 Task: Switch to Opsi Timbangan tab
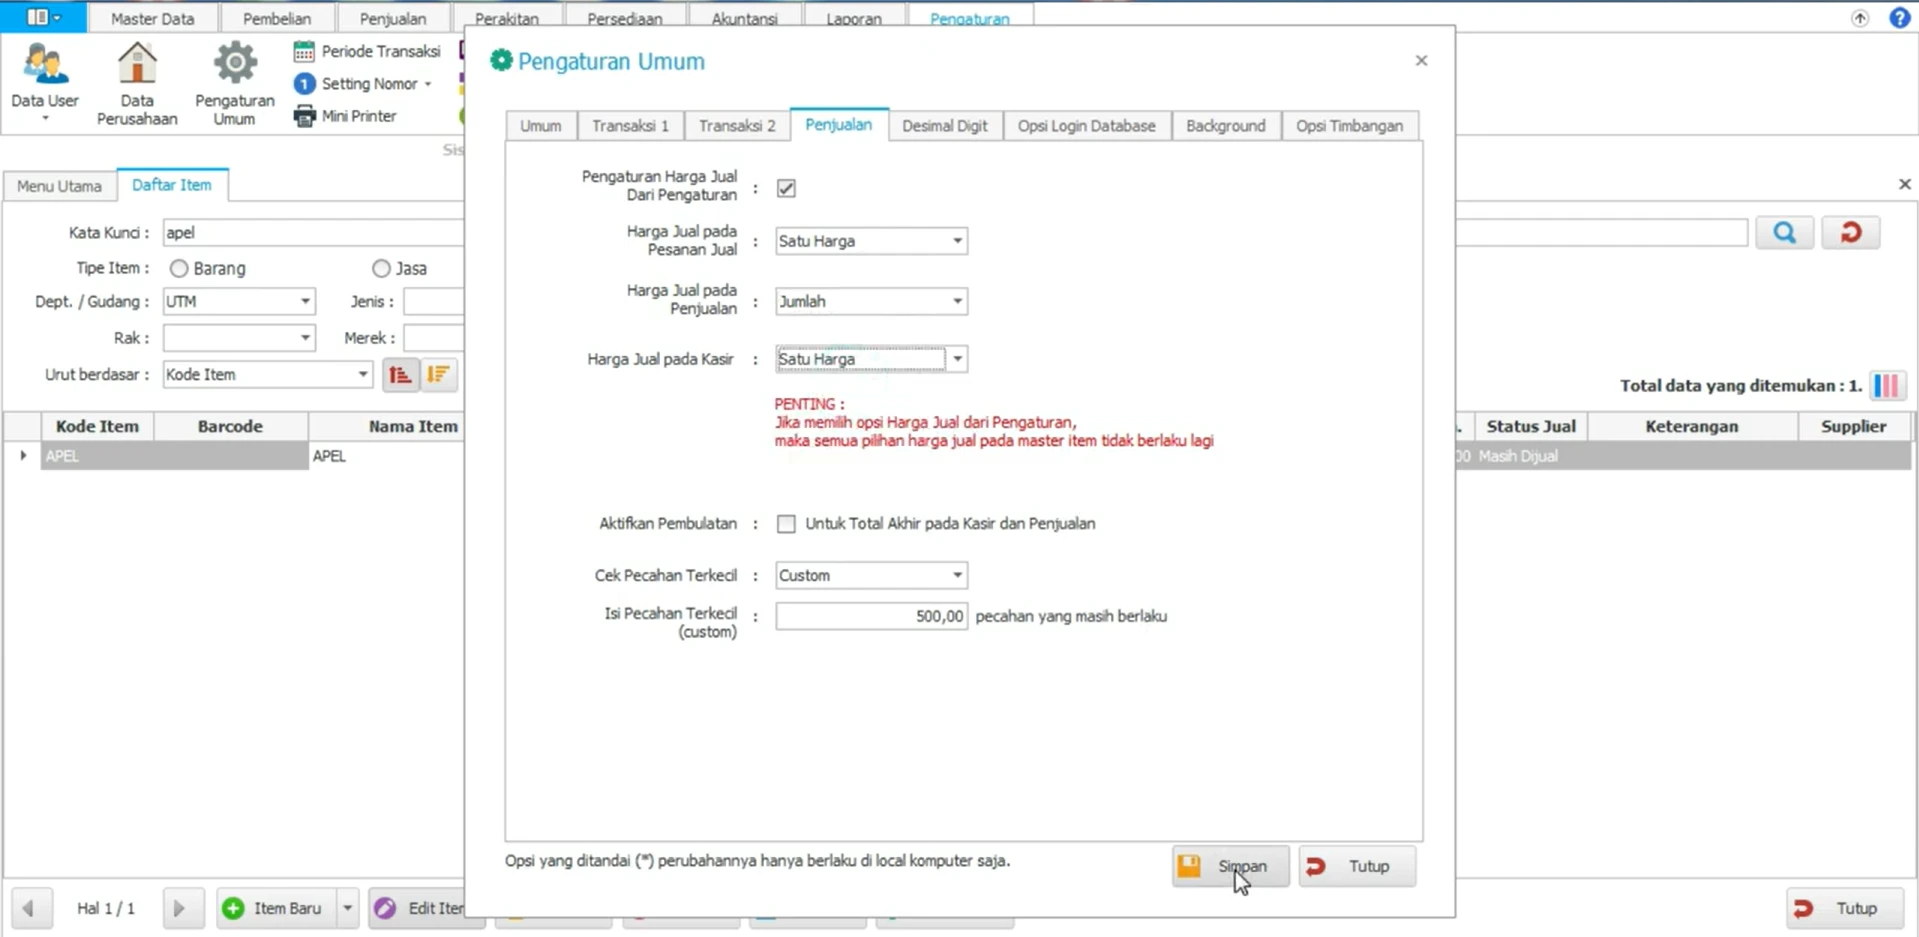[x=1349, y=126]
